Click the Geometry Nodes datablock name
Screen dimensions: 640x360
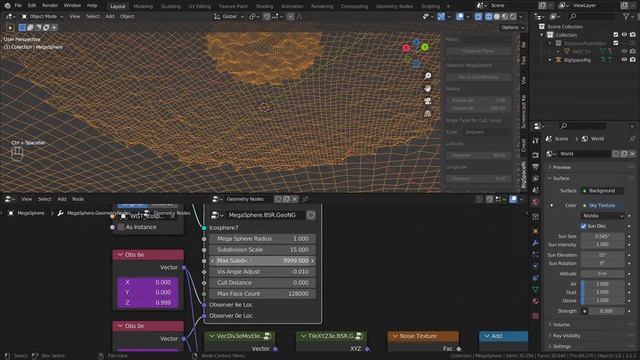pos(245,199)
